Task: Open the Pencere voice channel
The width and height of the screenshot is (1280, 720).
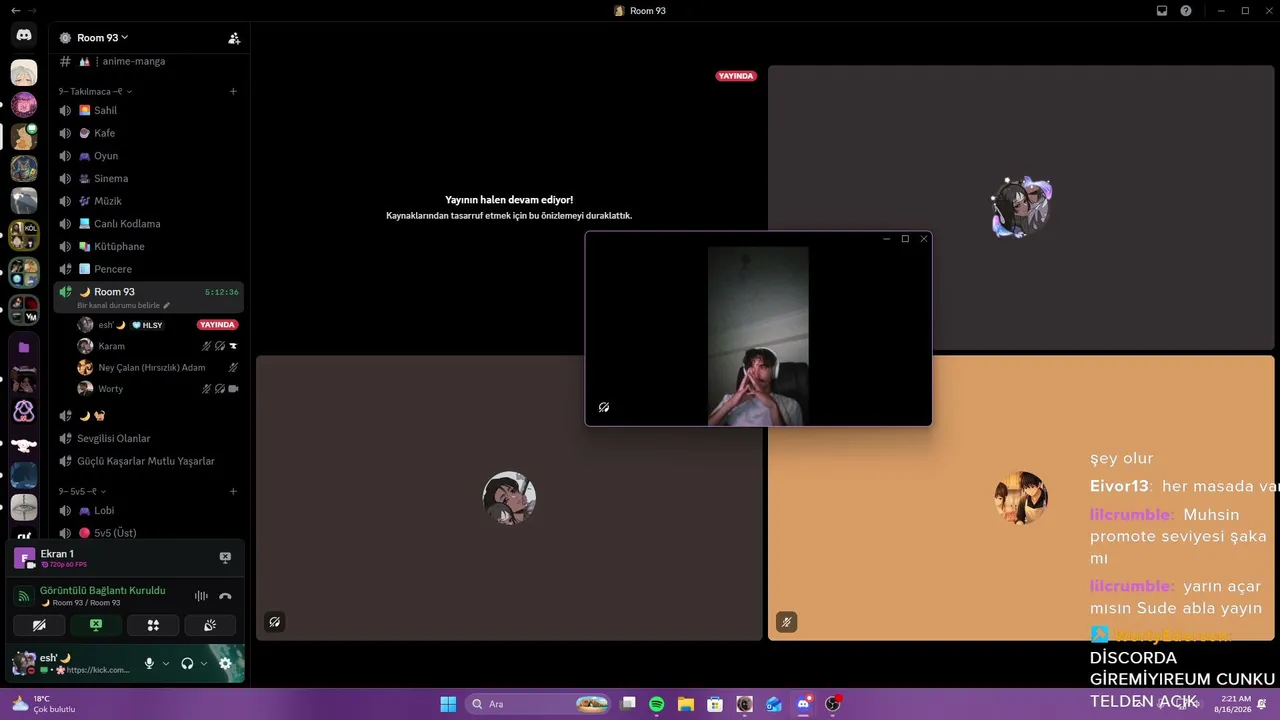Action: (149, 269)
